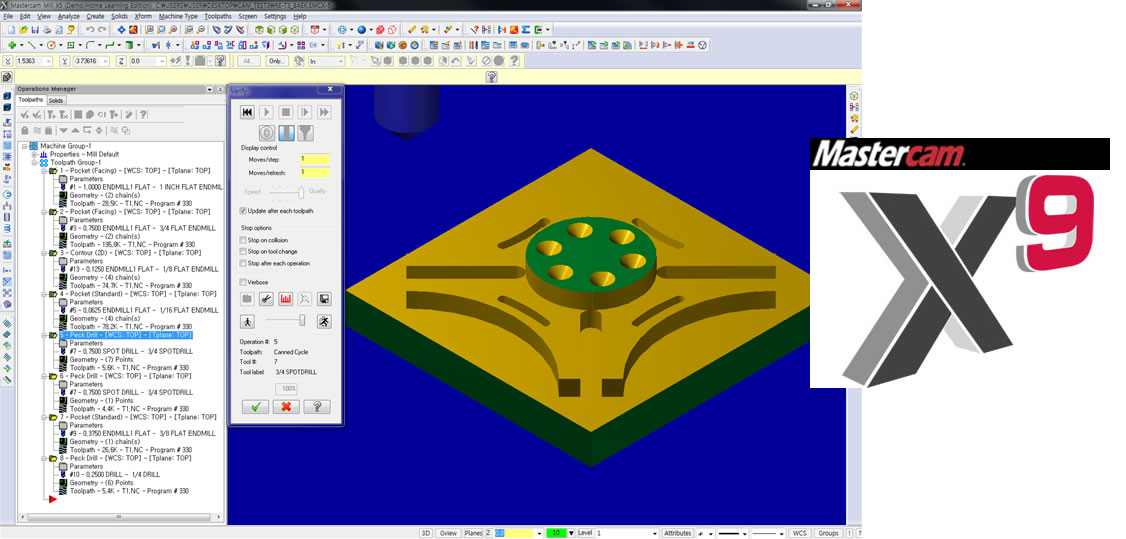Image resolution: width=1126 pixels, height=539 pixels.
Task: Select Simulate tool and holder funnel icon
Action: 305,133
